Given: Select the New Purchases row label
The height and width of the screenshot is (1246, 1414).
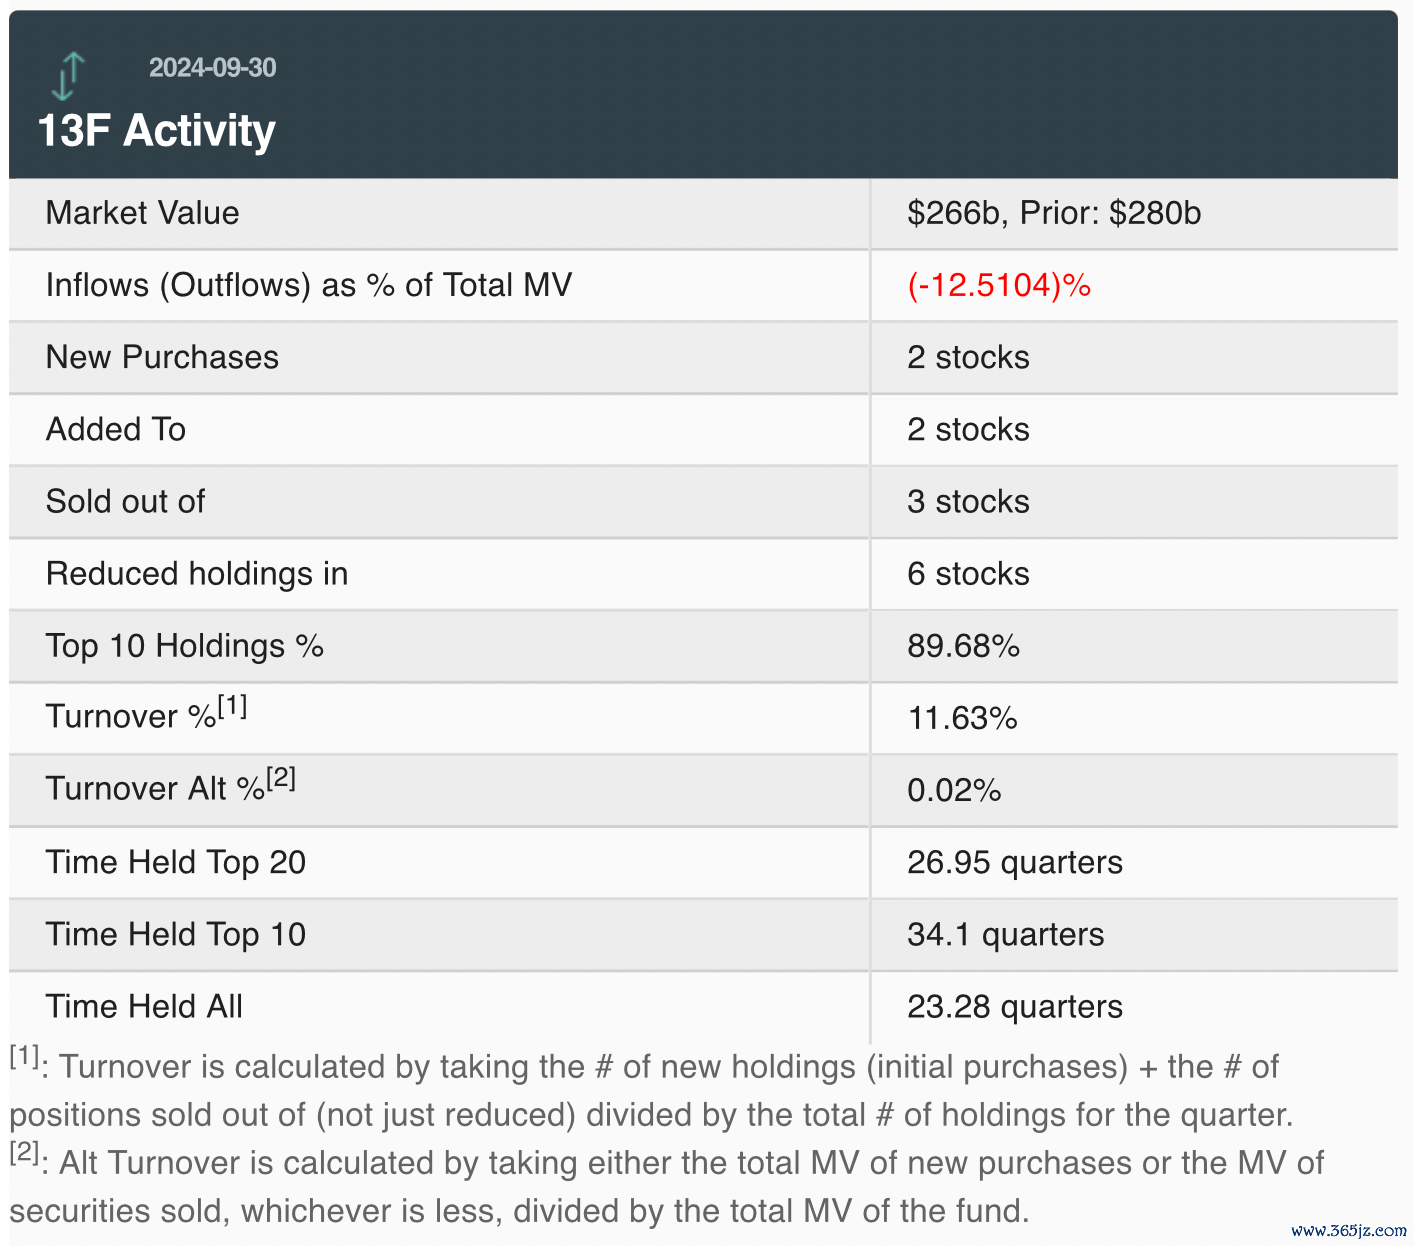Looking at the screenshot, I should [162, 357].
